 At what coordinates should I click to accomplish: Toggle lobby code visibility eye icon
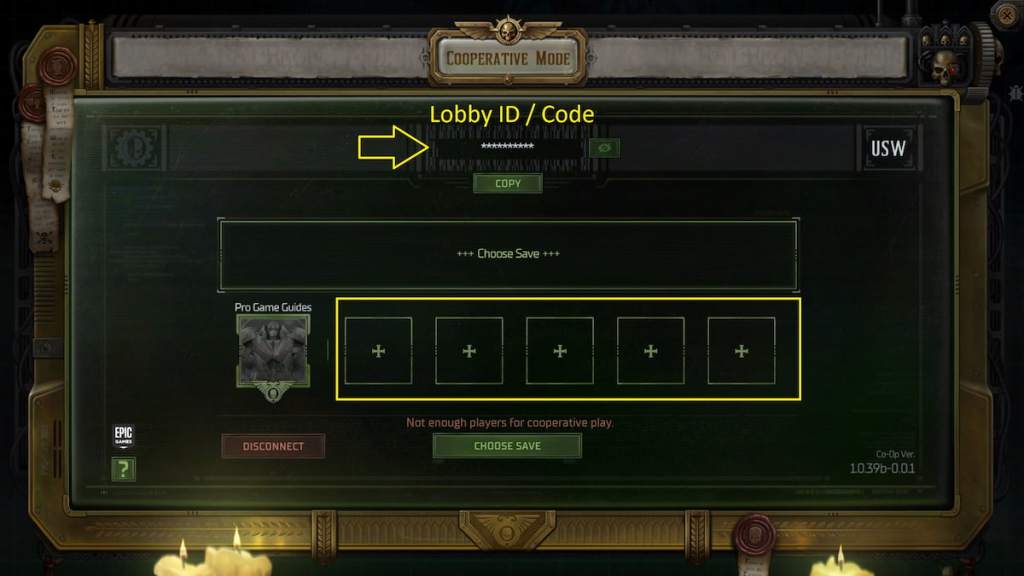tap(604, 148)
